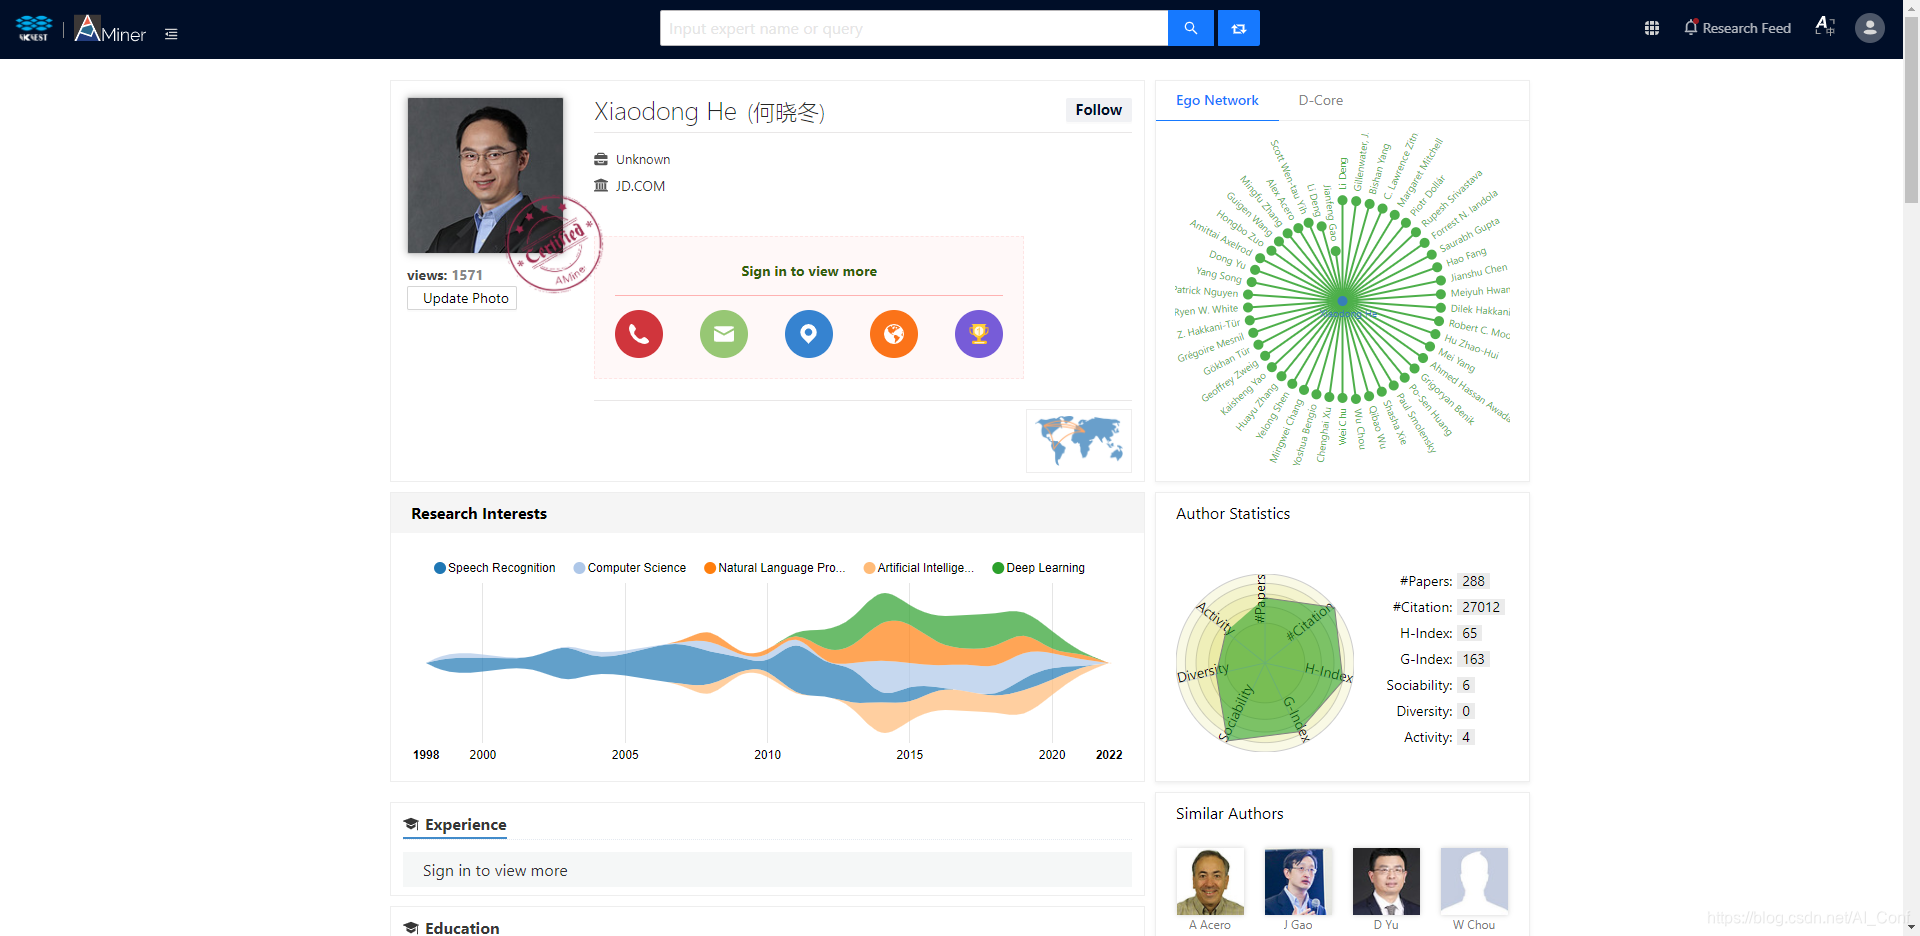Click the AMiner logo

coord(110,29)
